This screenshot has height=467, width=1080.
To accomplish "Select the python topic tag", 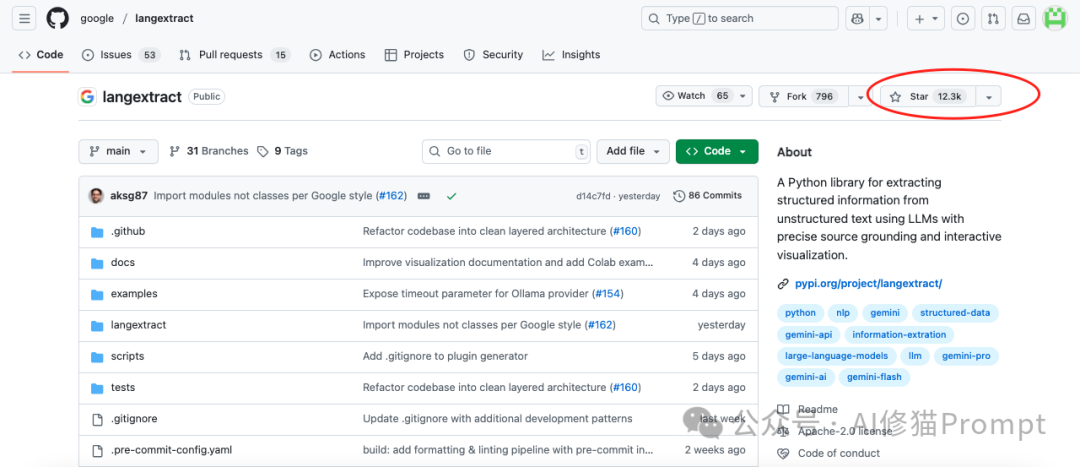I will pyautogui.click(x=800, y=313).
